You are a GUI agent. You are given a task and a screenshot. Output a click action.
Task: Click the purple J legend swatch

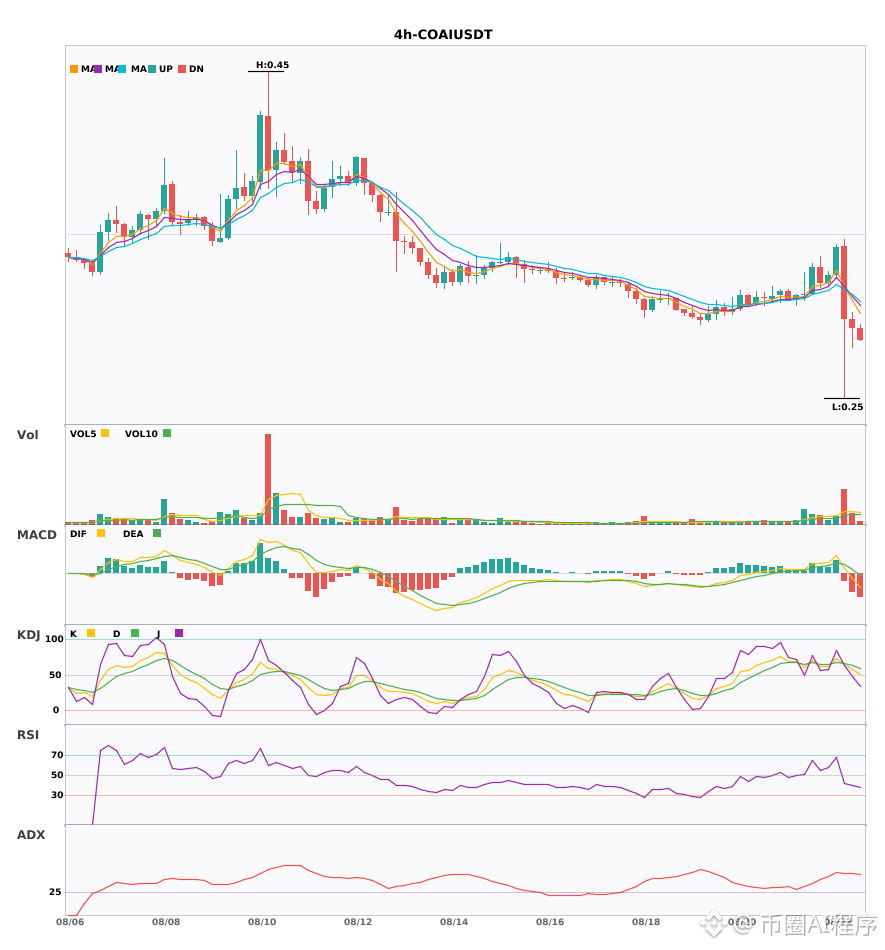pyautogui.click(x=179, y=633)
